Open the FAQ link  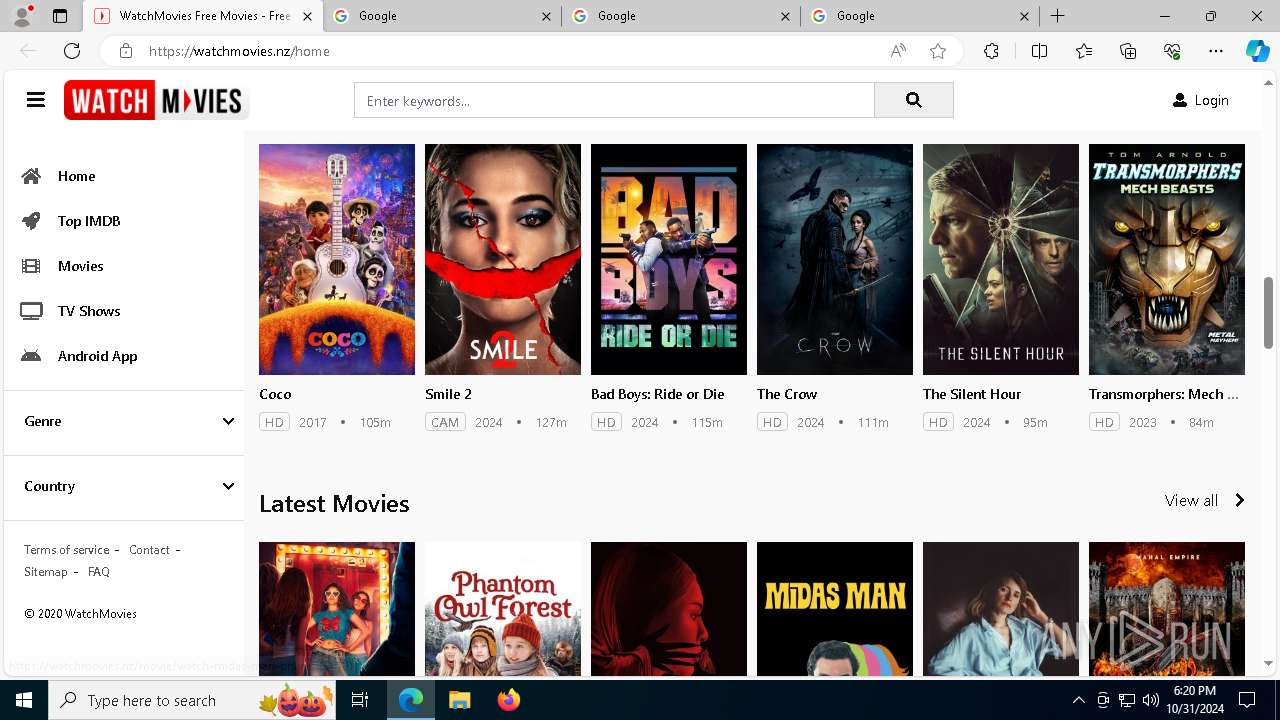click(x=99, y=572)
